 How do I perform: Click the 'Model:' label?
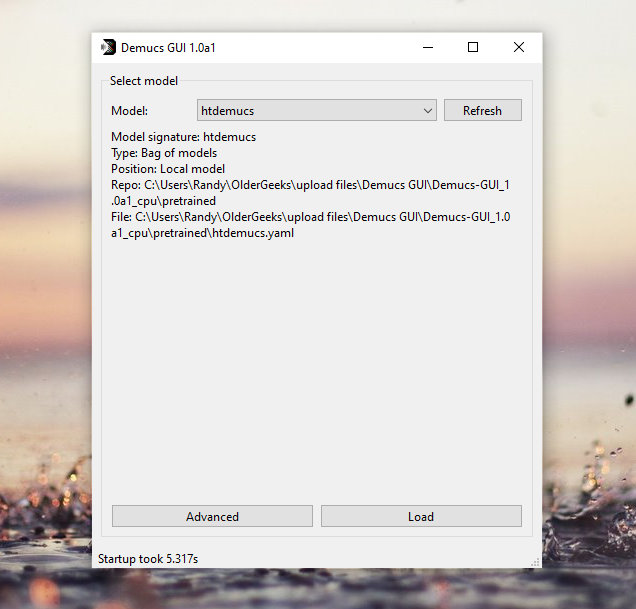(129, 111)
